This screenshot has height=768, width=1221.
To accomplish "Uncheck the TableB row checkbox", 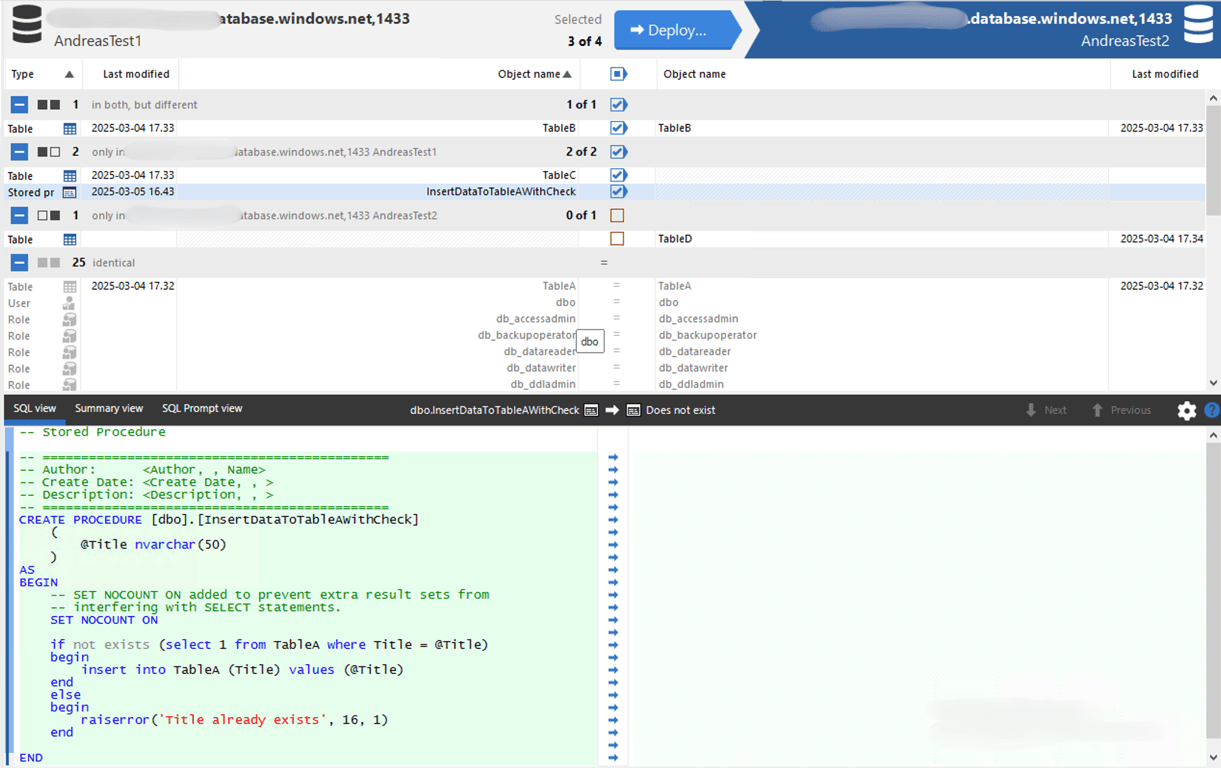I will [x=618, y=128].
